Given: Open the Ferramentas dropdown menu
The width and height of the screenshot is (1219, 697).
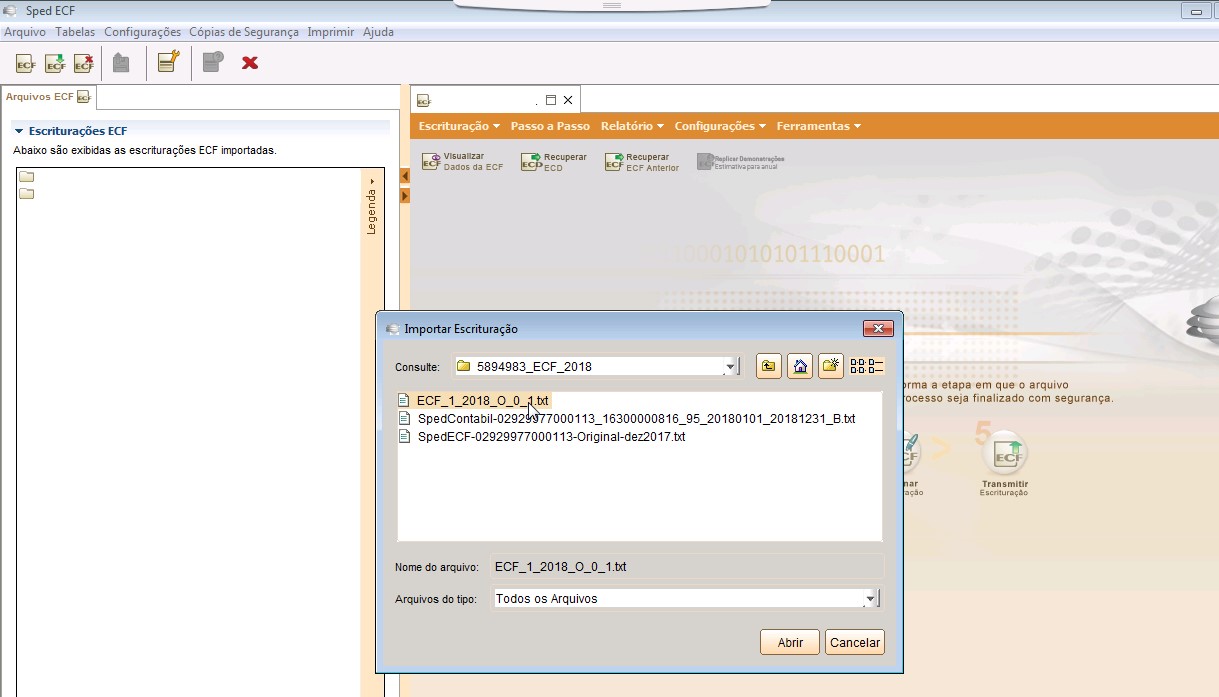Looking at the screenshot, I should point(818,126).
